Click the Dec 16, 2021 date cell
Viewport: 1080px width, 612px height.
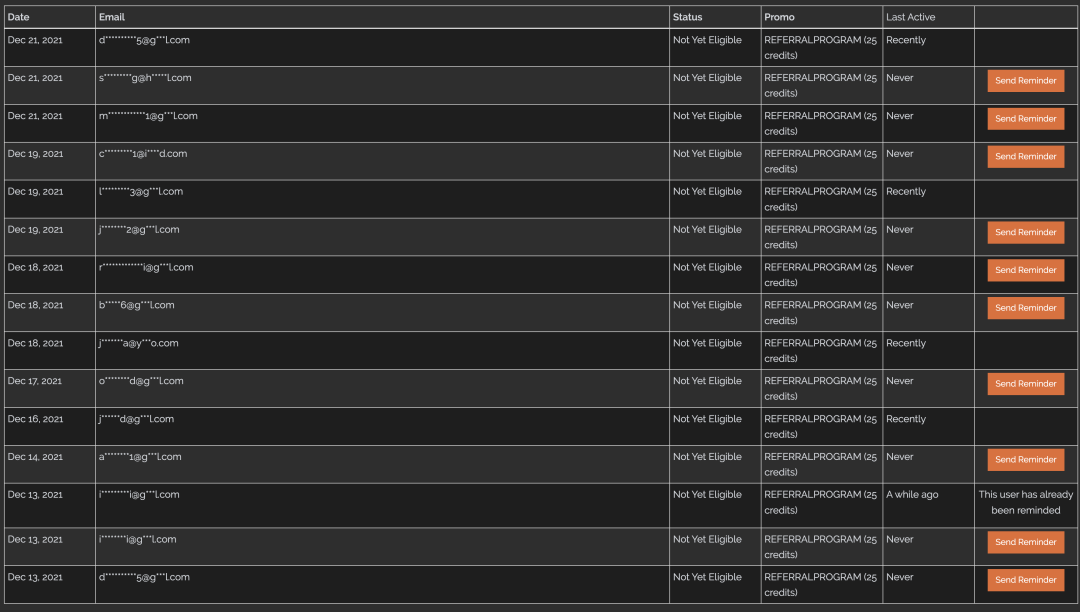tap(50, 426)
